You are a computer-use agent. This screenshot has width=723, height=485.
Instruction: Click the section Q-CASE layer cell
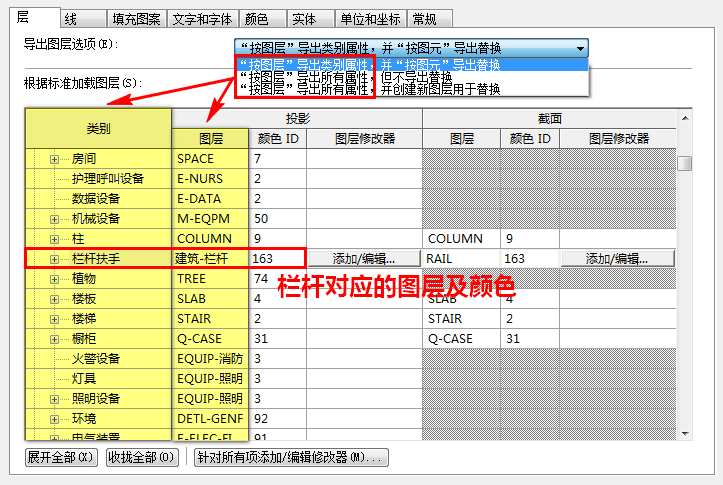(462, 339)
